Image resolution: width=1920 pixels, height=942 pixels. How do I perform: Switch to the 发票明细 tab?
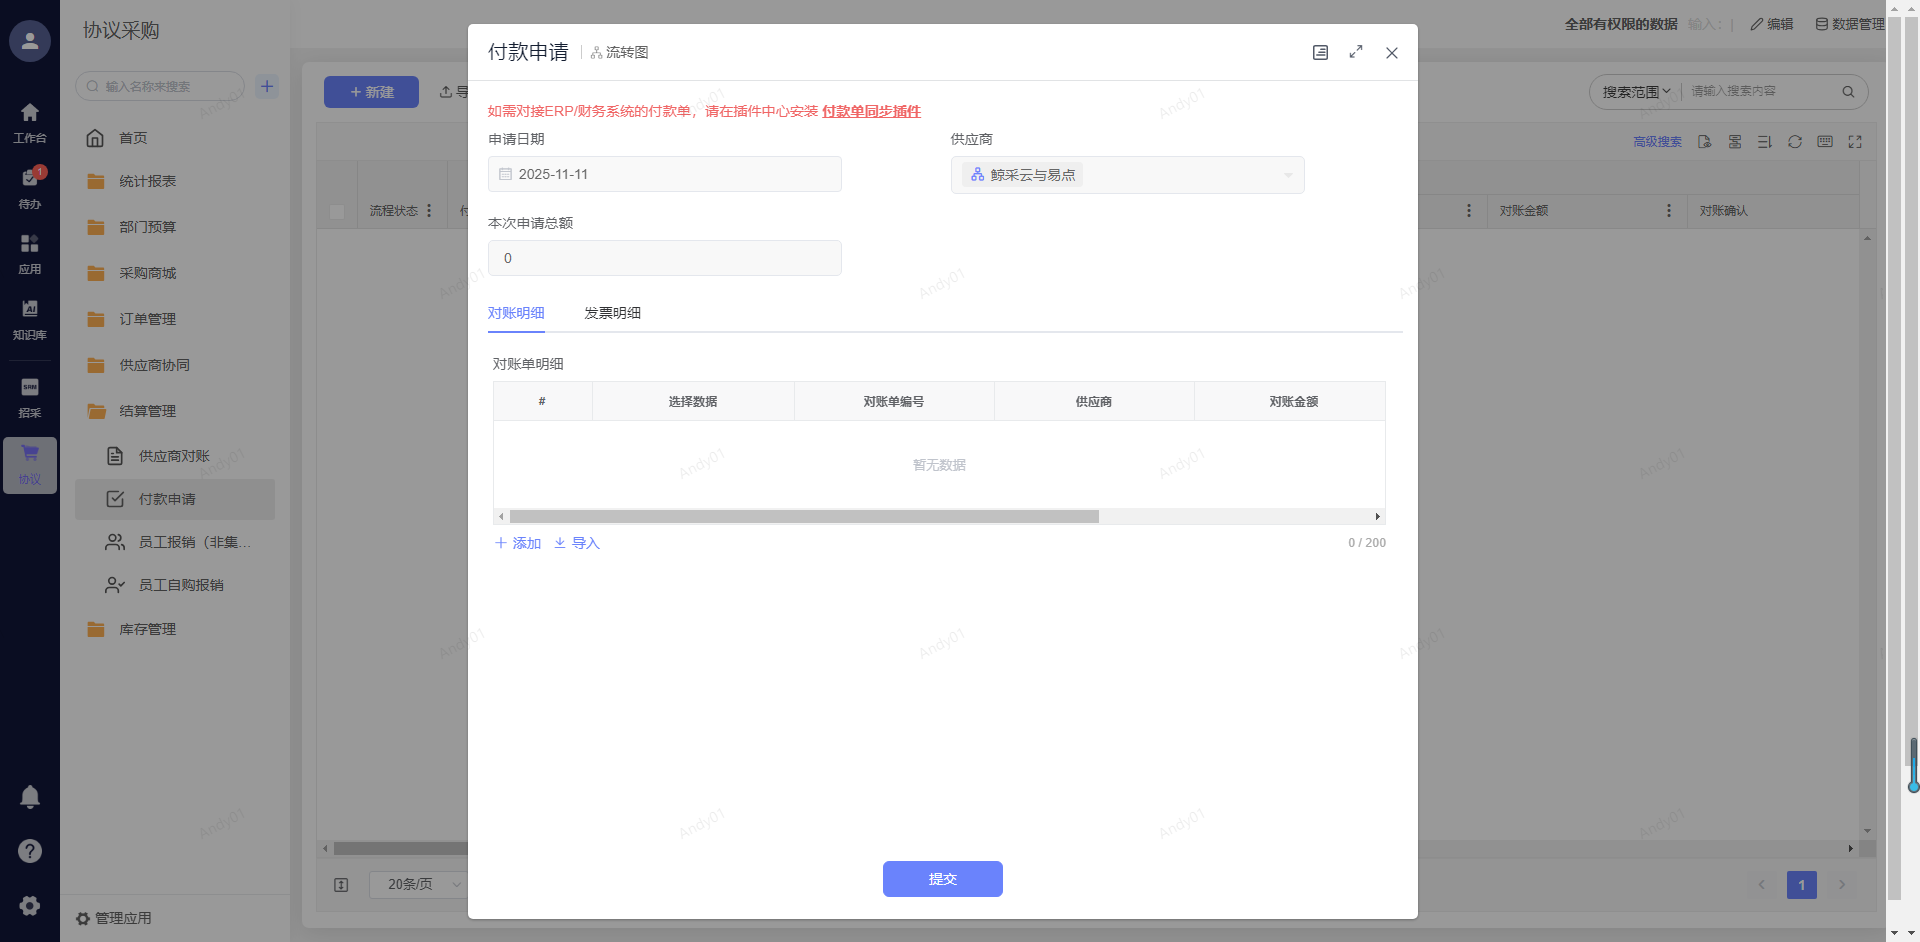612,313
